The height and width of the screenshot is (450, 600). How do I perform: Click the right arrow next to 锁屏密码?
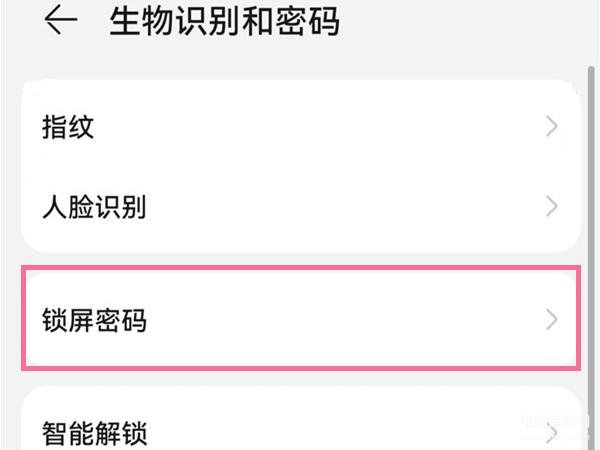click(551, 320)
